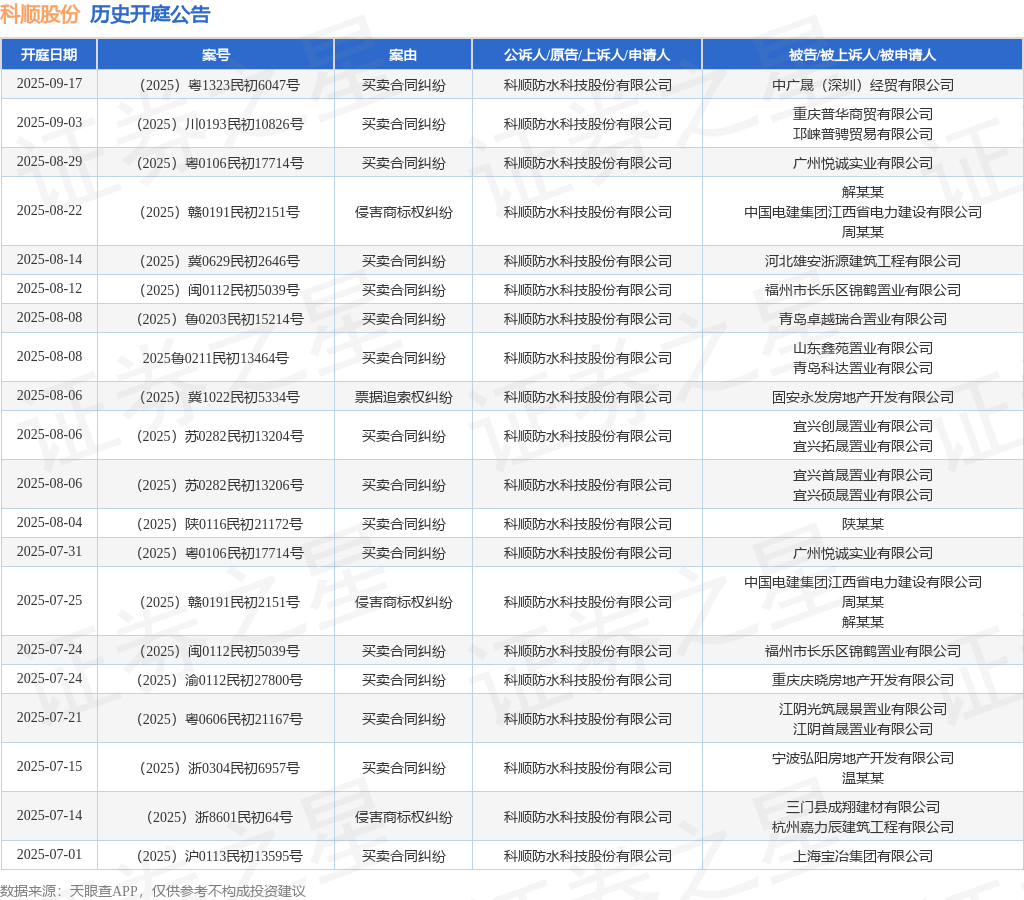Click the date 2025-07-25
This screenshot has width=1024, height=900.
point(49,600)
